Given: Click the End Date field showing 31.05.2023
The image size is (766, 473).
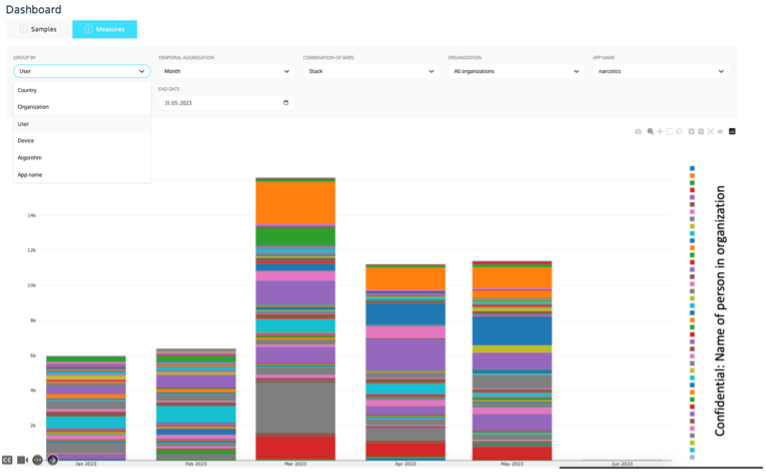Looking at the screenshot, I should coord(225,103).
